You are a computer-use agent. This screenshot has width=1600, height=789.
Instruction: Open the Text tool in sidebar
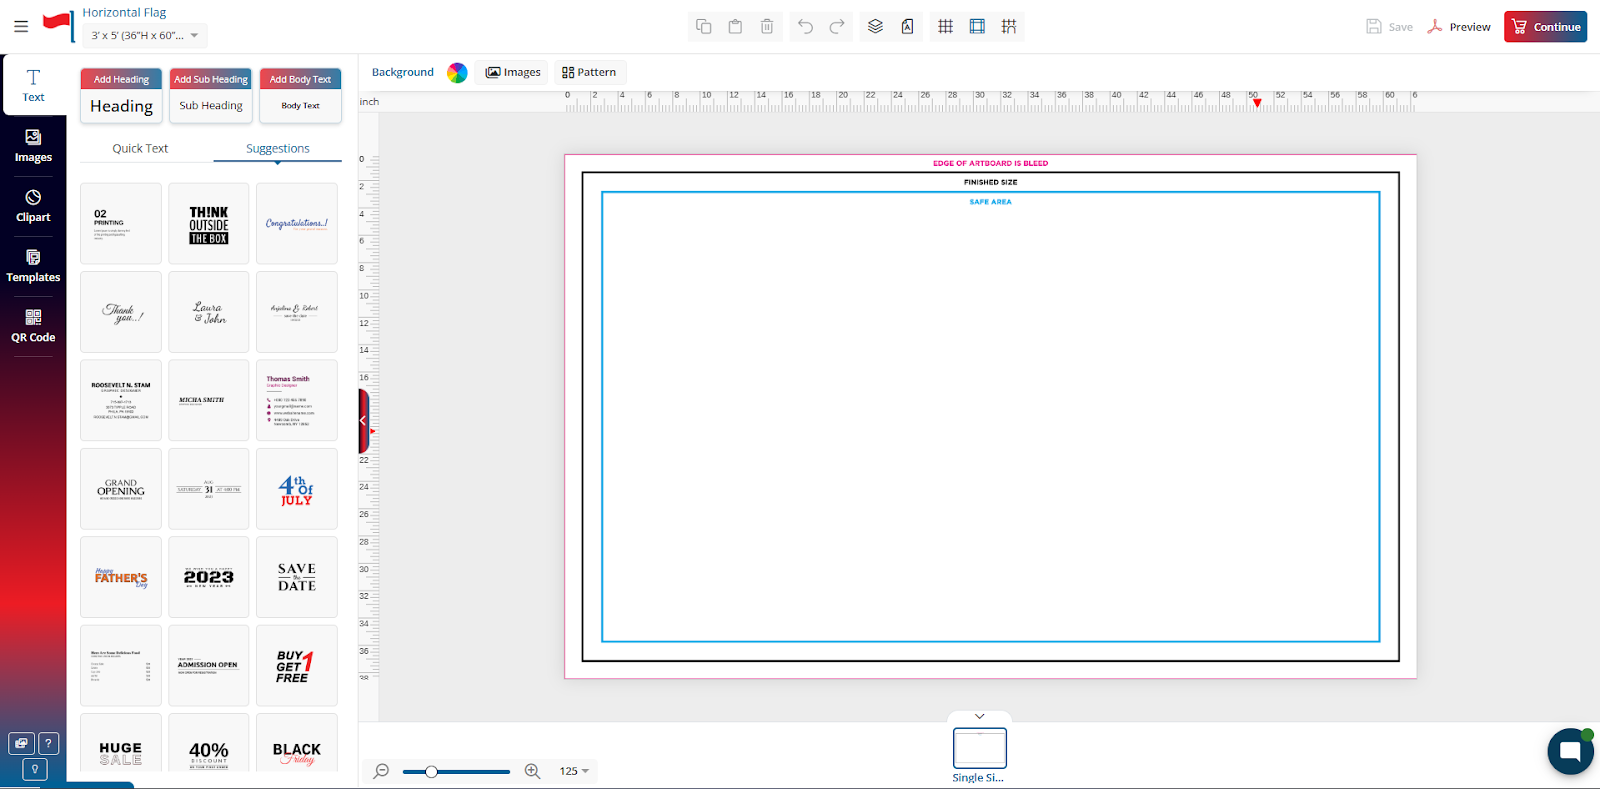[33, 85]
